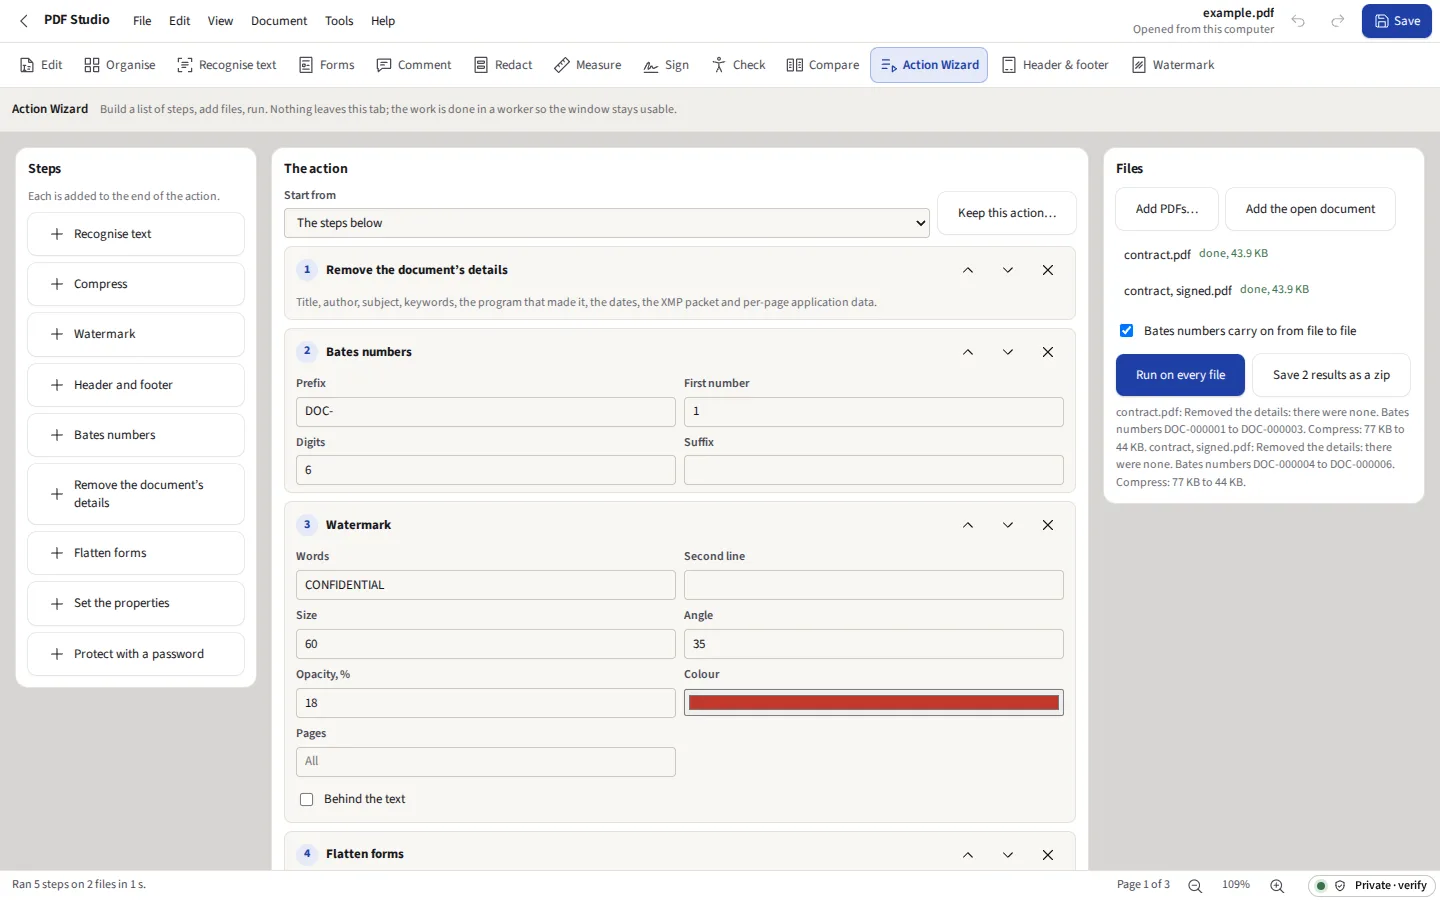1440x900 pixels.
Task: Open the Measure tool
Action: pos(588,65)
